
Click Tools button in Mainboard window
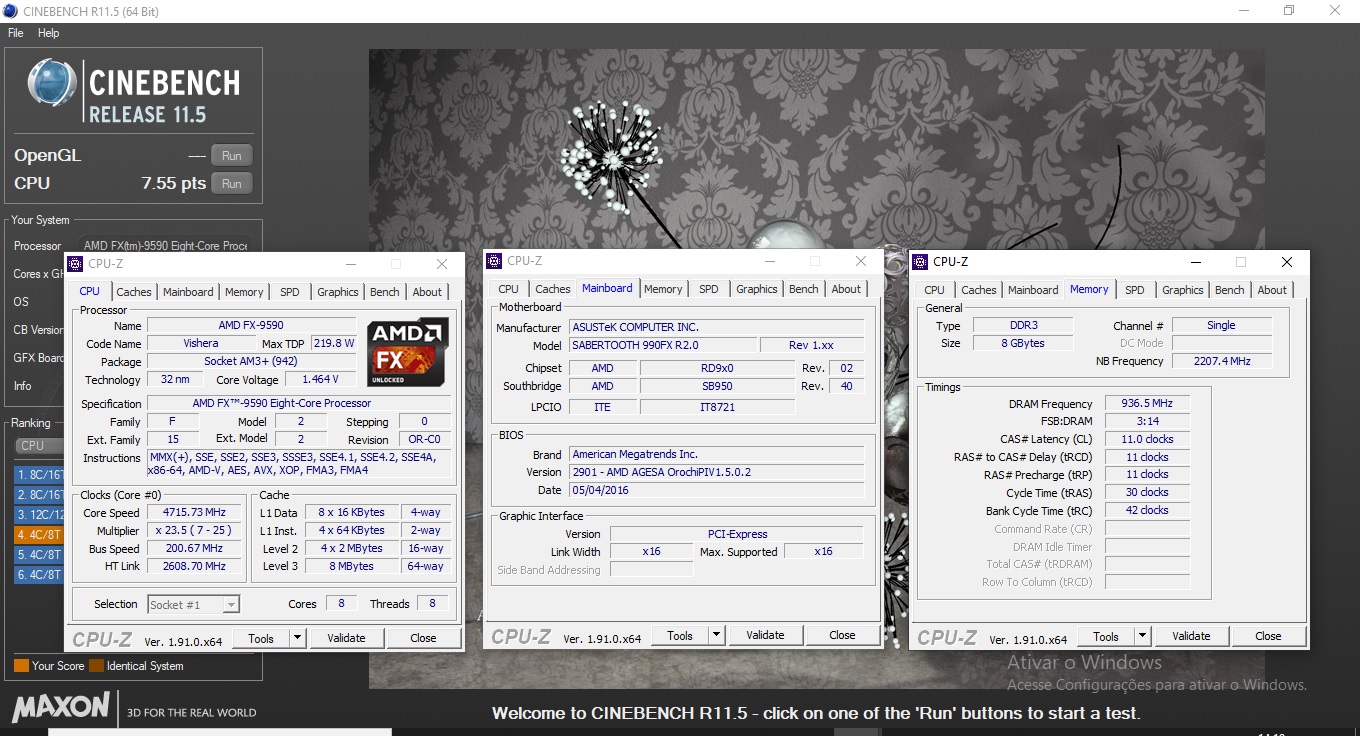point(680,635)
